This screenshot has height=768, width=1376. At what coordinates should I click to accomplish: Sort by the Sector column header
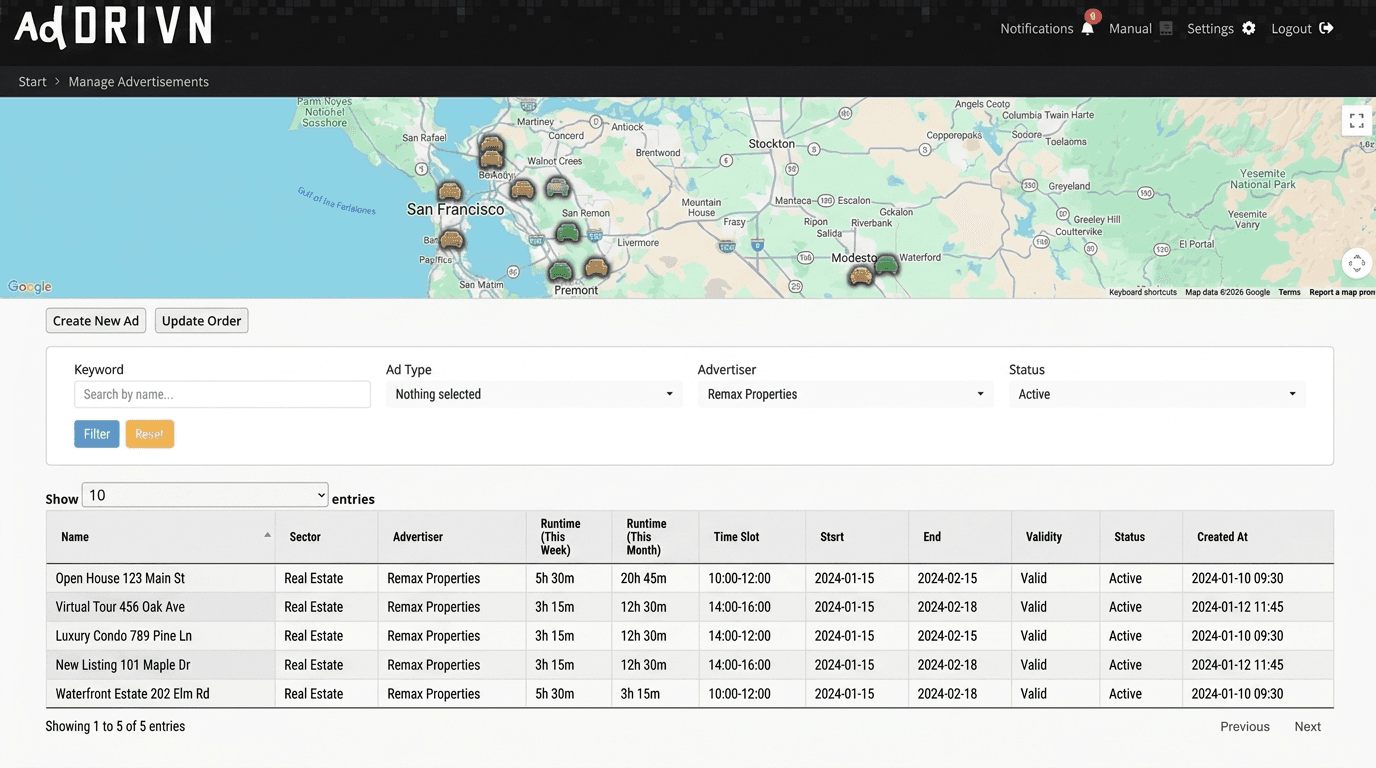click(x=326, y=537)
